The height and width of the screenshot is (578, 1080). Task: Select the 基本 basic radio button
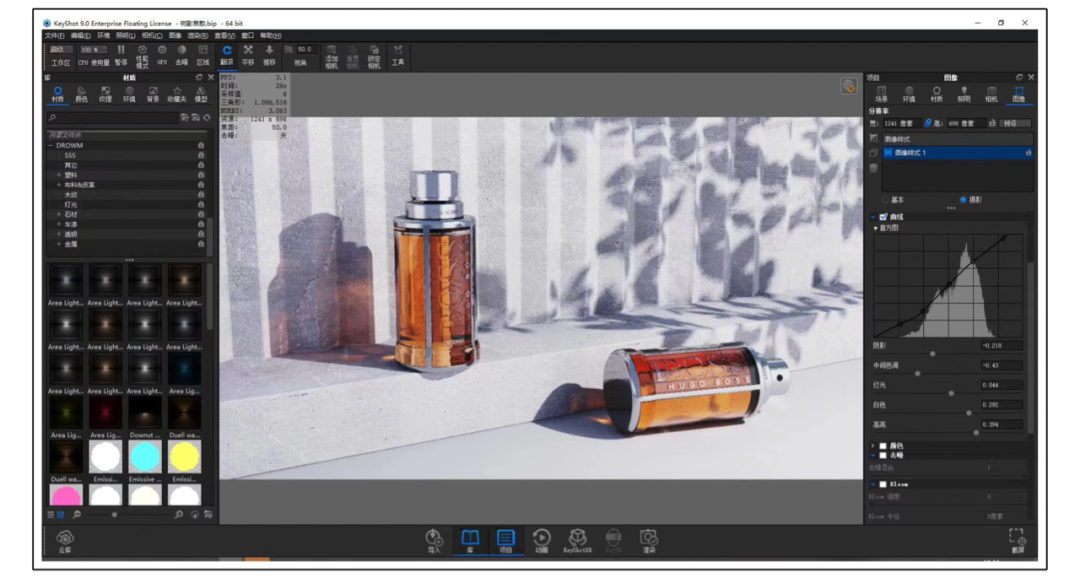(886, 200)
